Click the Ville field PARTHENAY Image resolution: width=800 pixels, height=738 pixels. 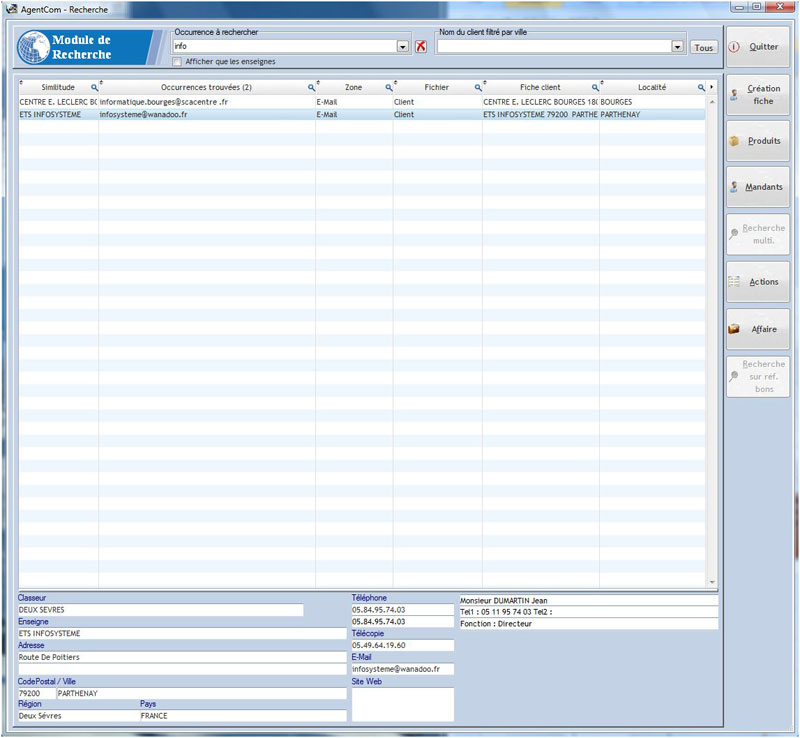tap(202, 694)
